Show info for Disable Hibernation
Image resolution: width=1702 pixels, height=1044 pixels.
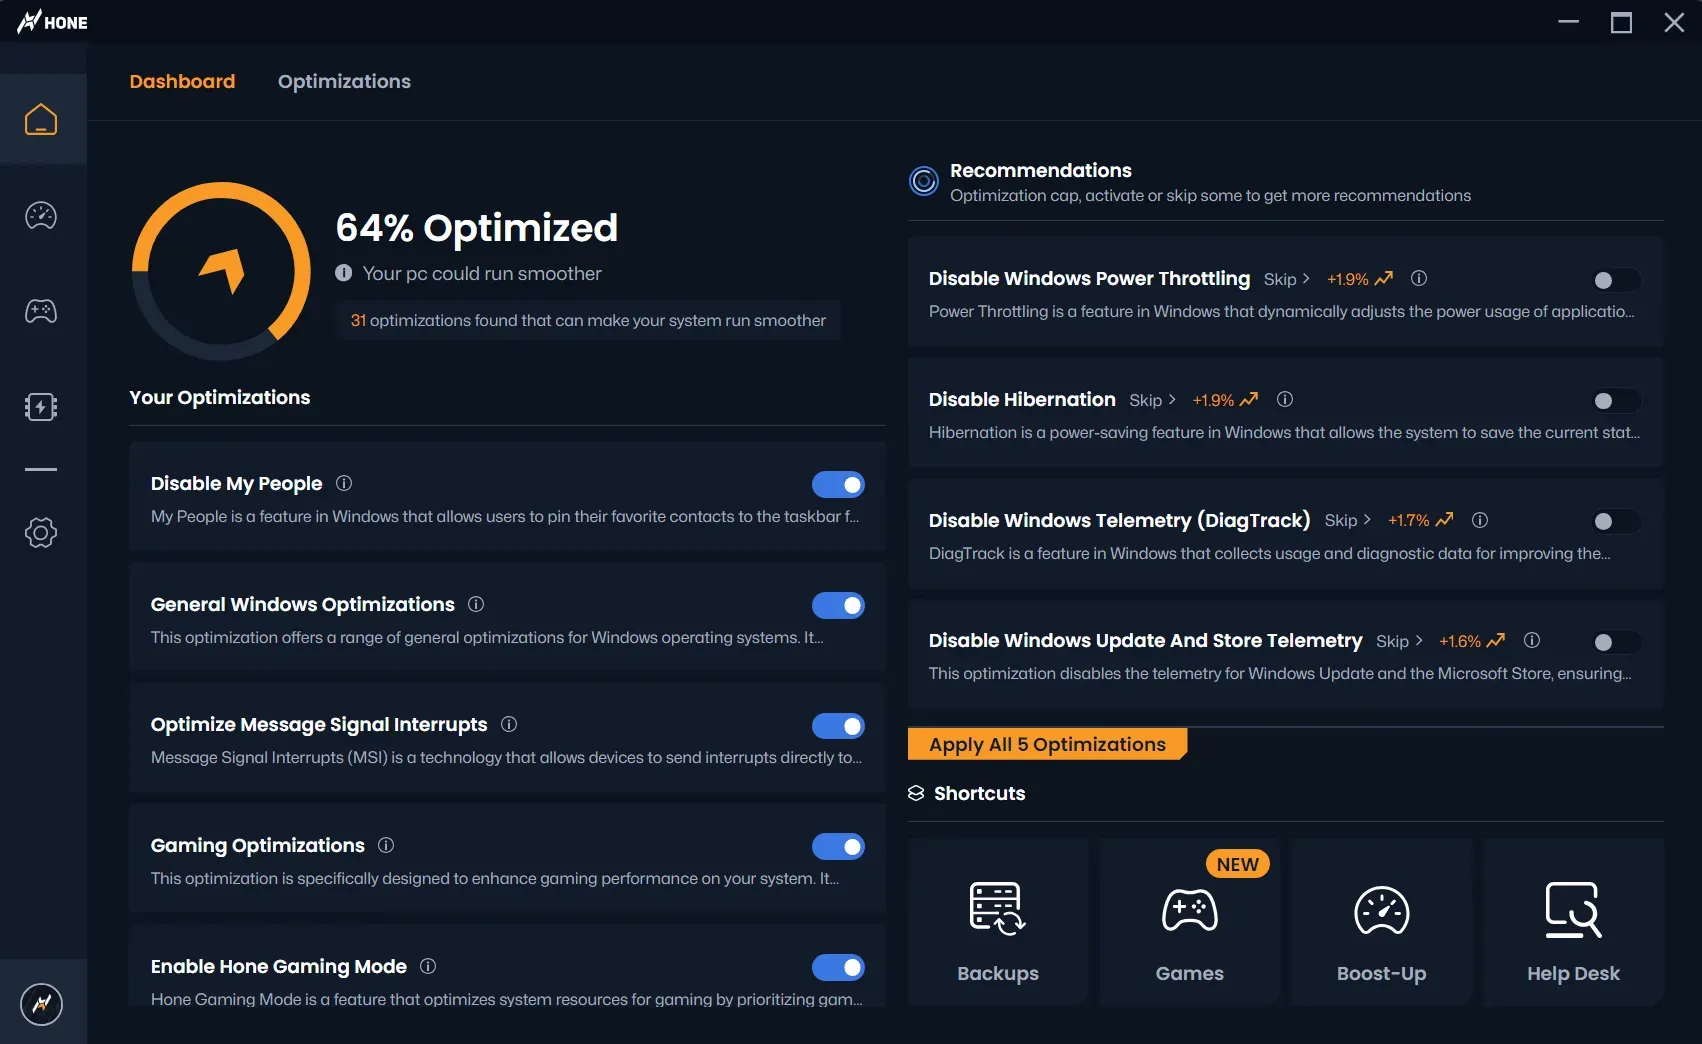tap(1285, 400)
